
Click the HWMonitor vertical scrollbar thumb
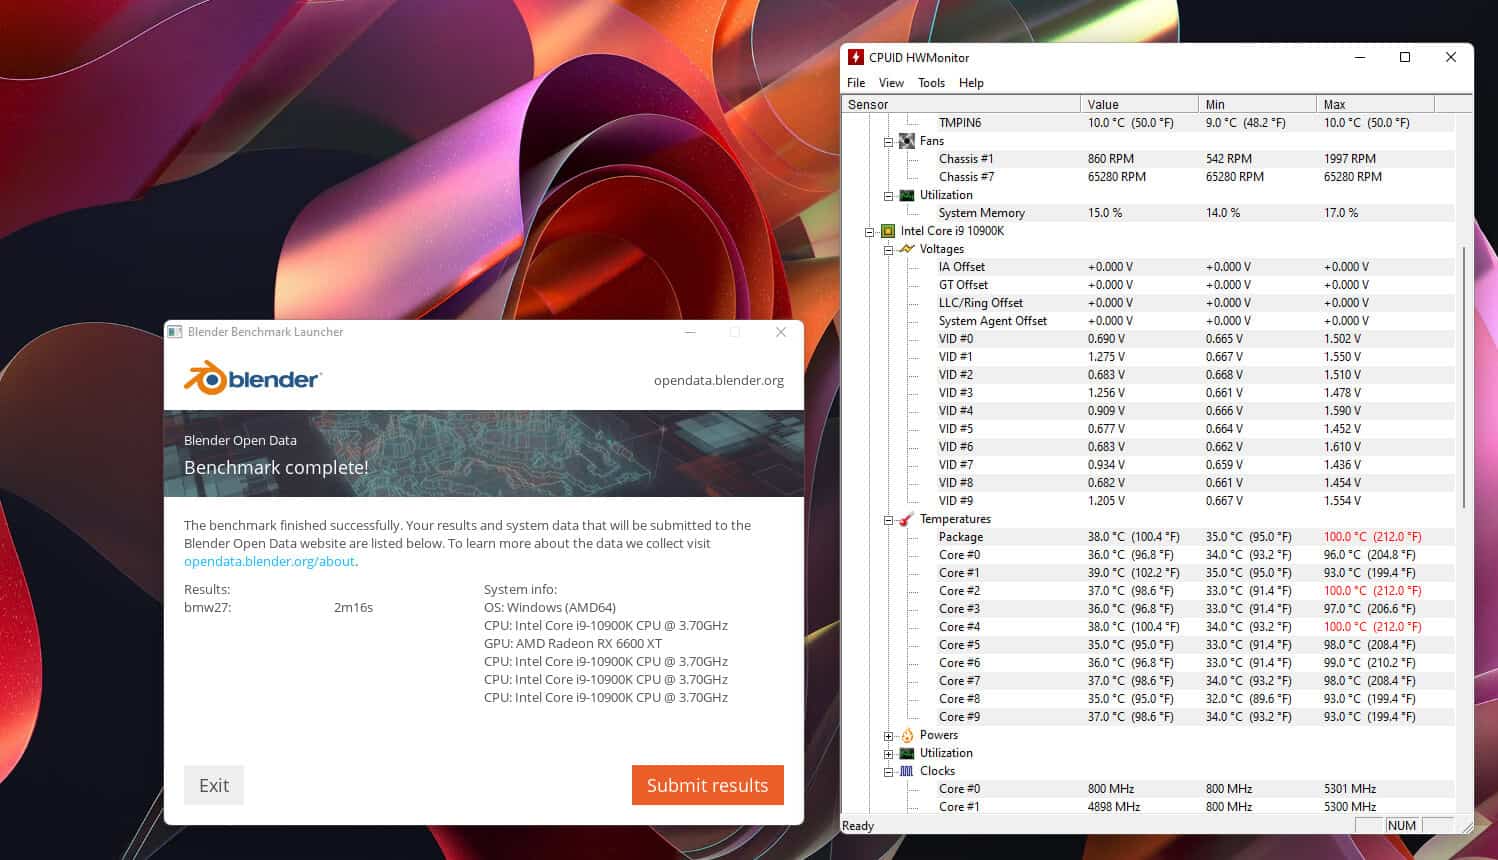tap(1463, 378)
